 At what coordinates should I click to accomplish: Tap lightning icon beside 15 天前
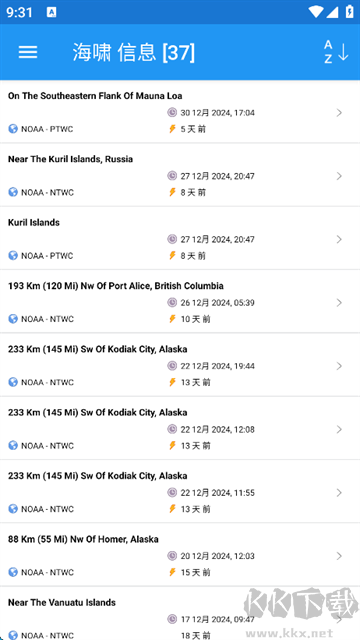point(172,572)
